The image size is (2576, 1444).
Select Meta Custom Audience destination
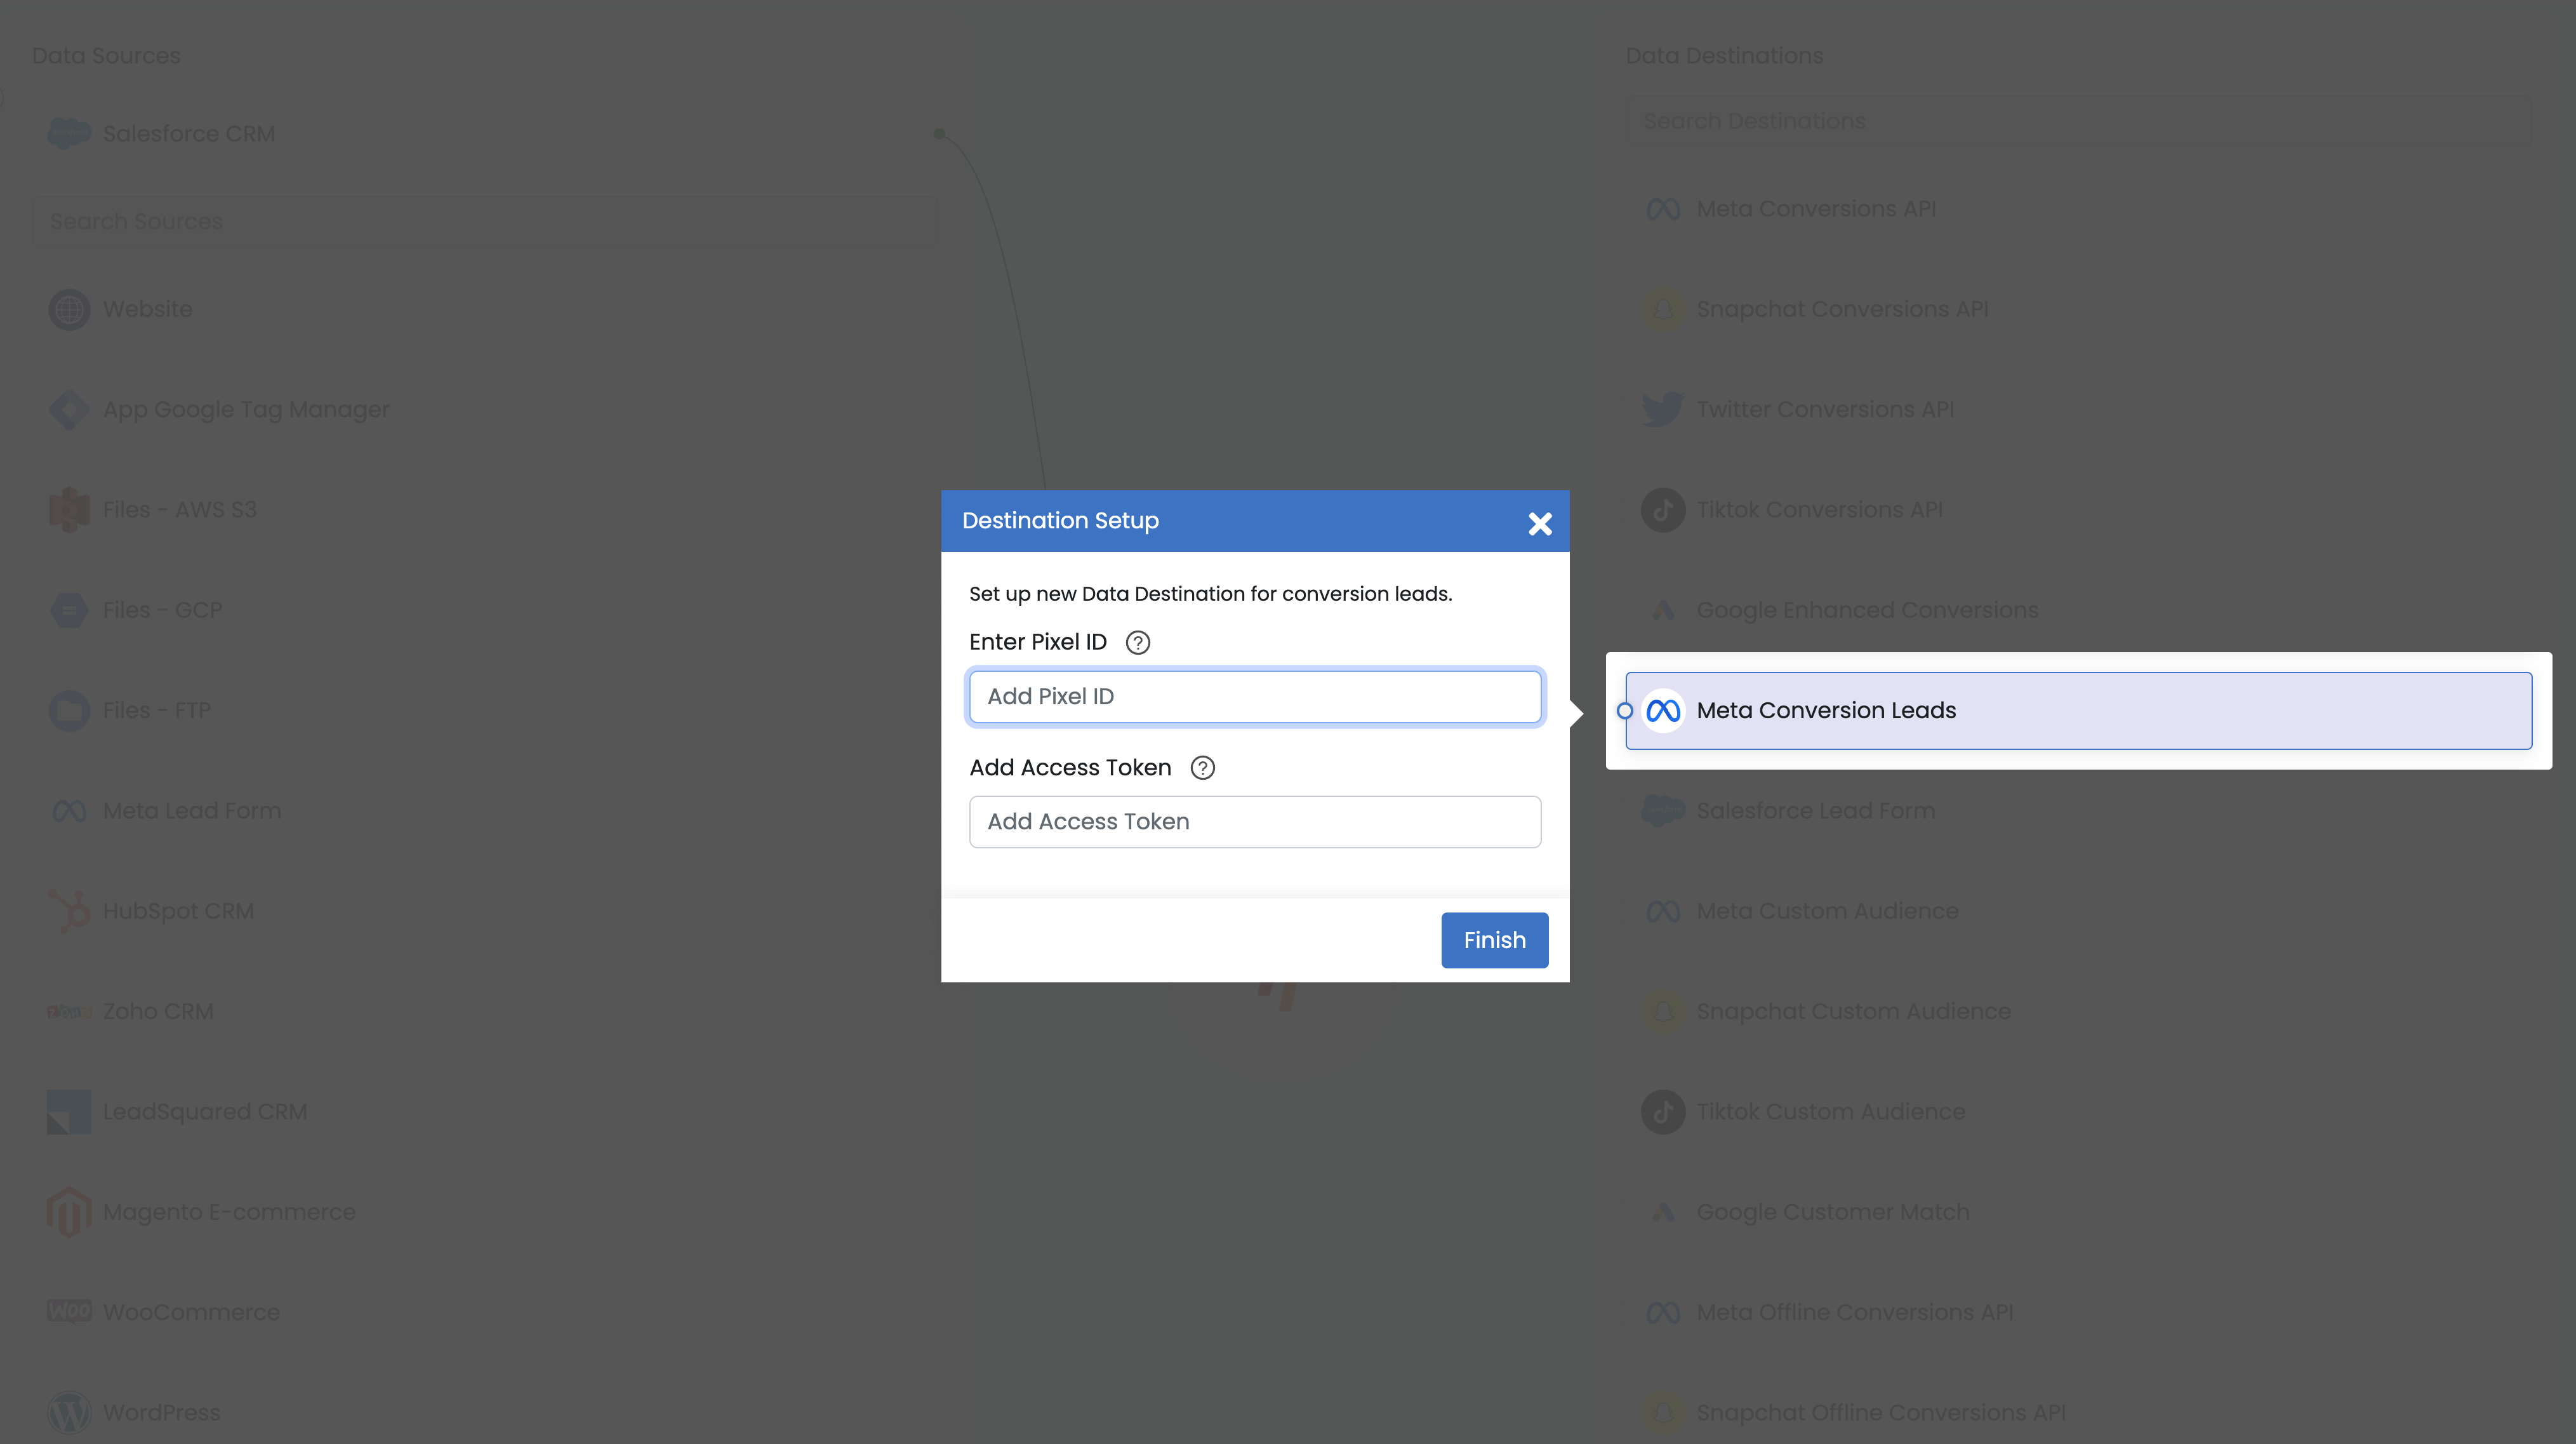pos(2078,911)
